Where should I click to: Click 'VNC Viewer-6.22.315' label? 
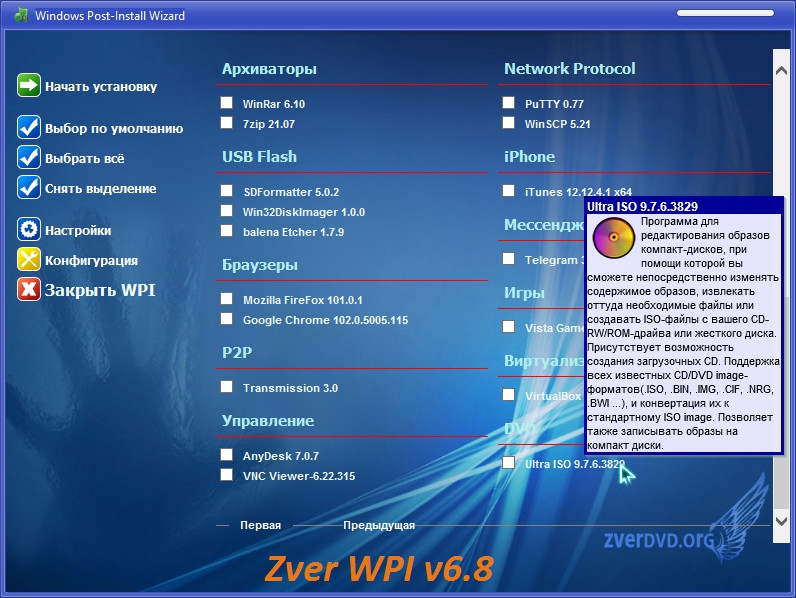(x=299, y=476)
